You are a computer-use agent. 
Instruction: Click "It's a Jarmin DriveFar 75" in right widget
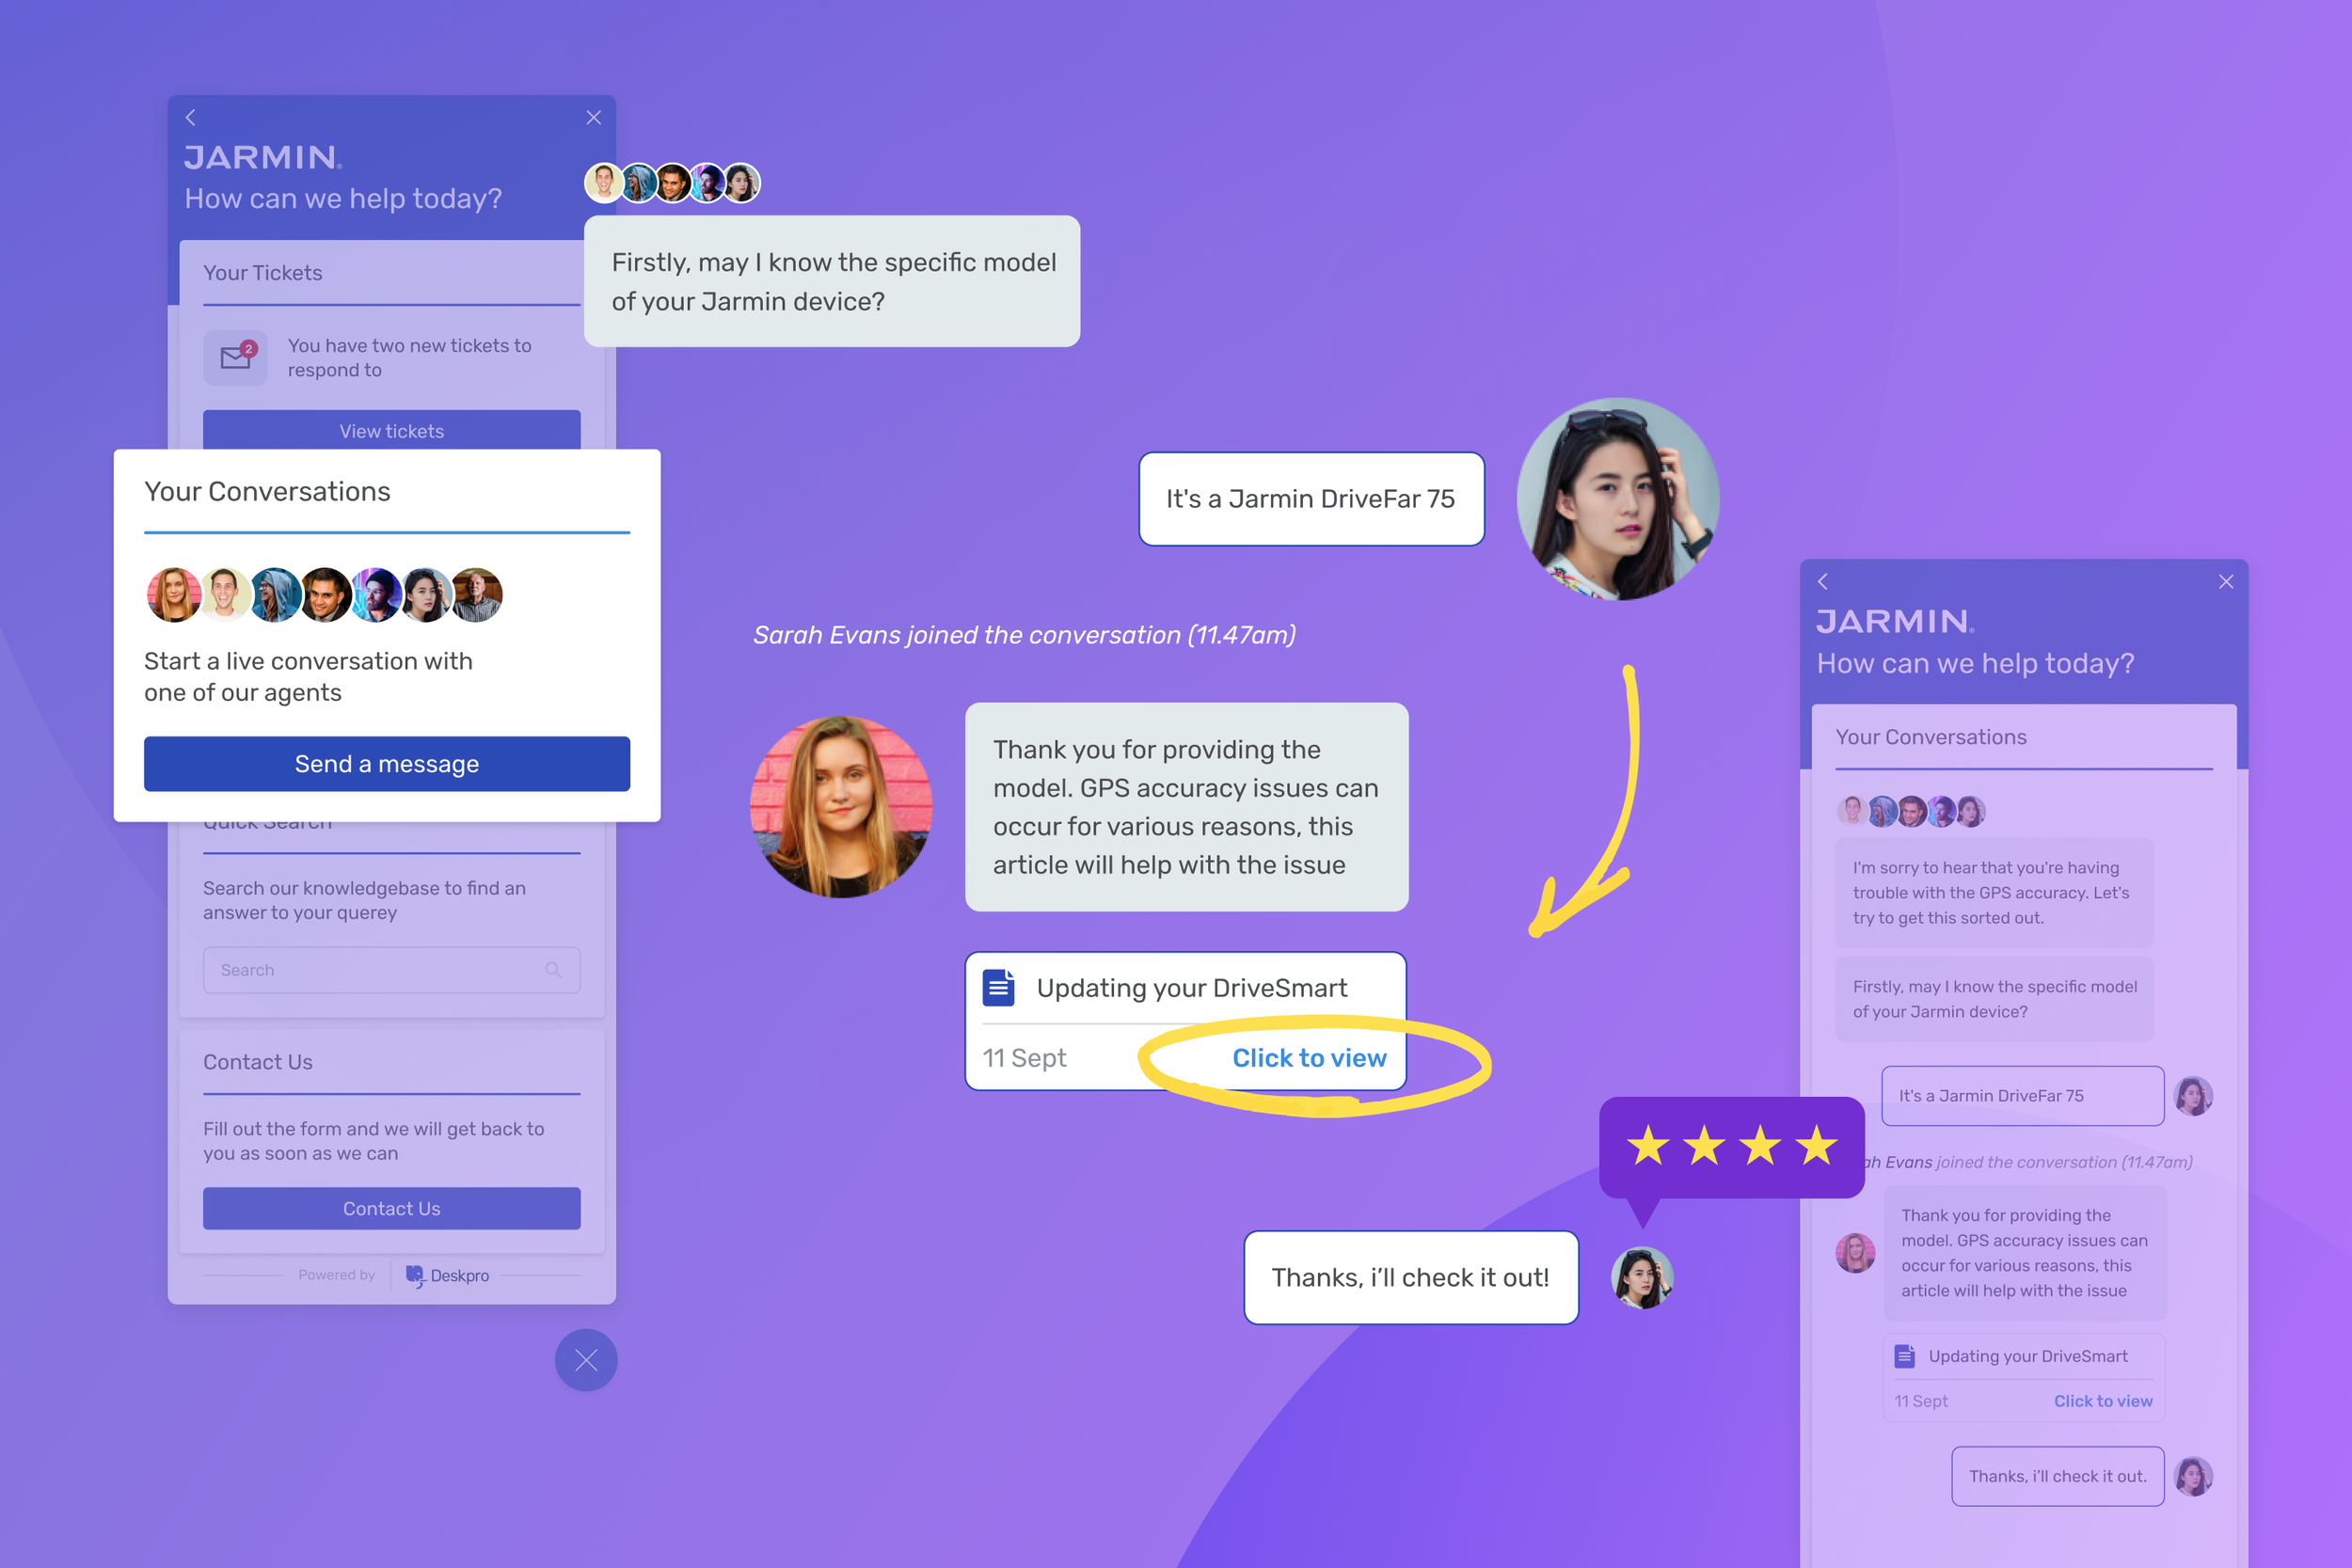click(2023, 1095)
